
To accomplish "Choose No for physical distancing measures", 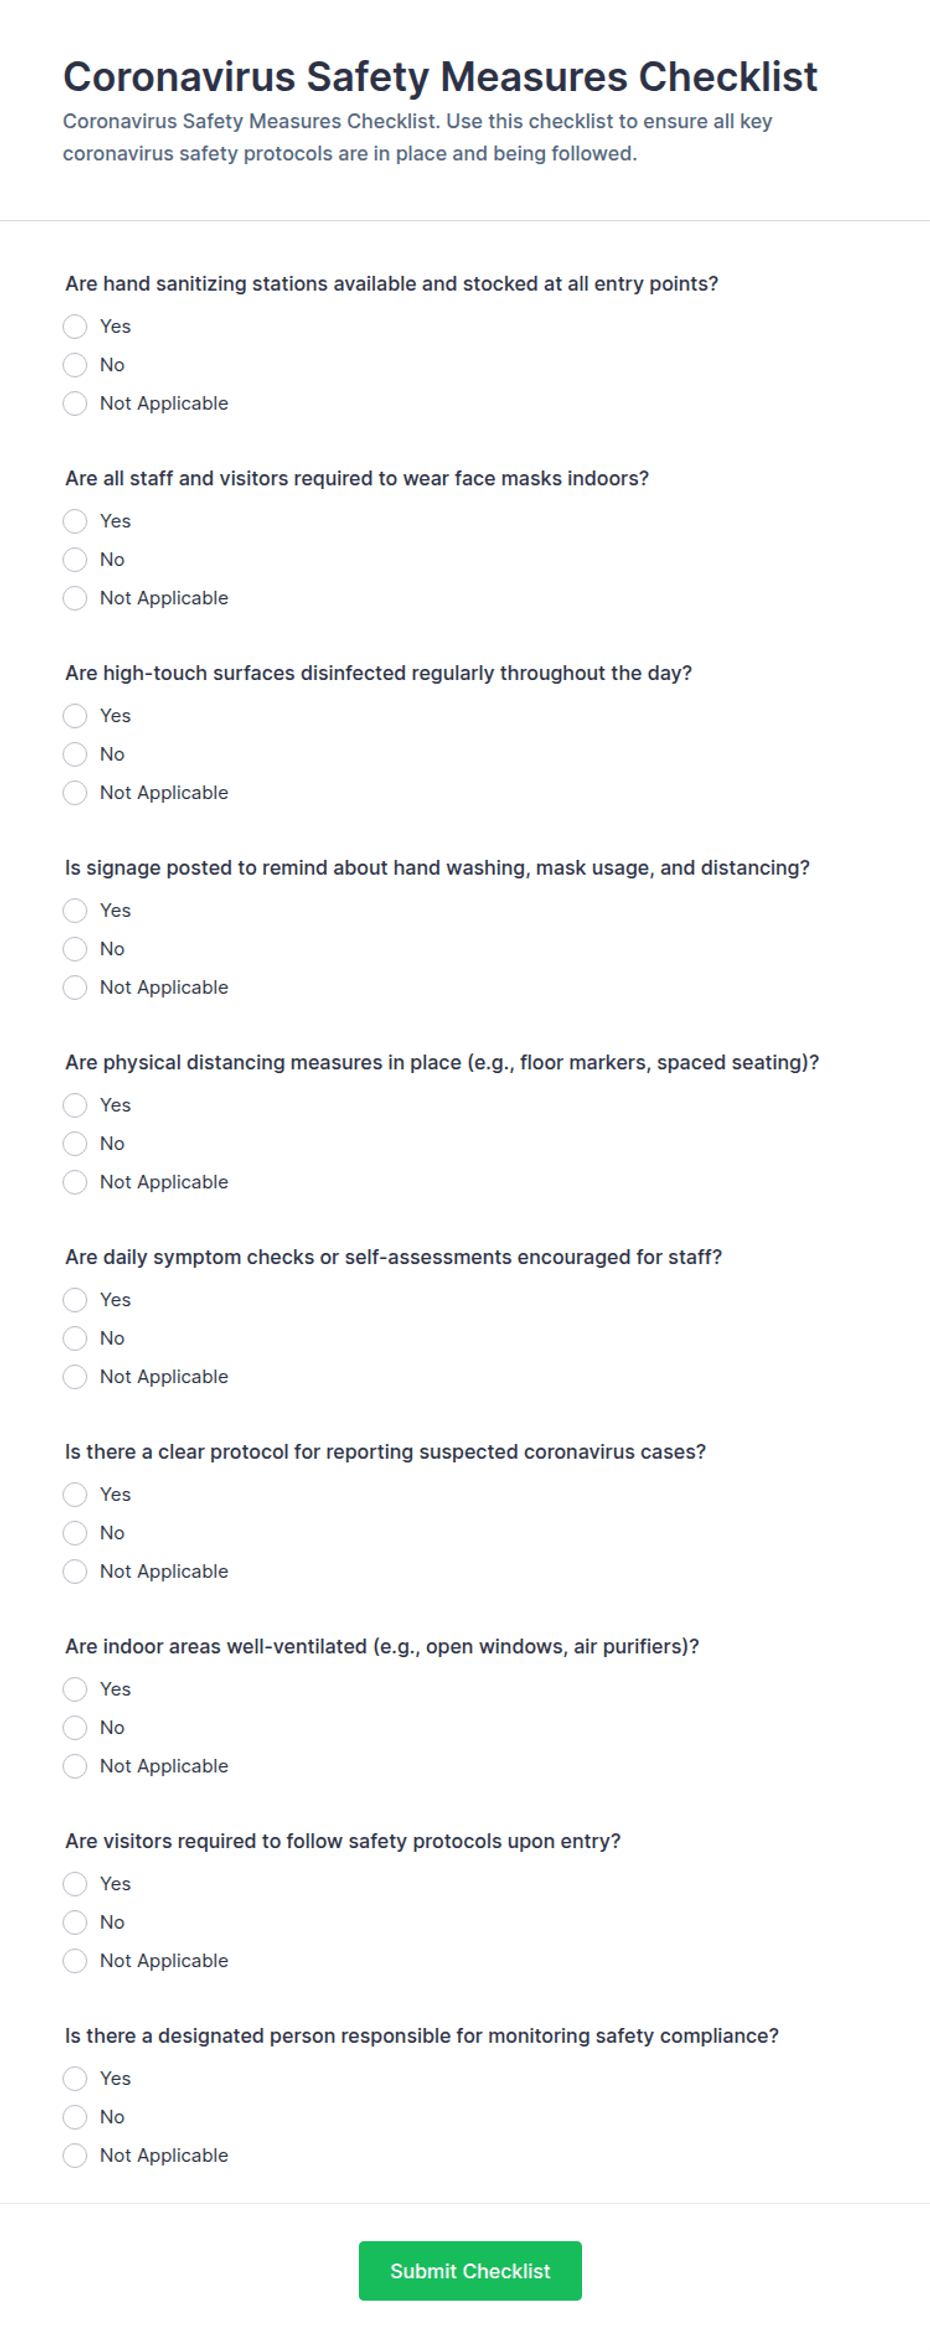I will coord(75,1144).
